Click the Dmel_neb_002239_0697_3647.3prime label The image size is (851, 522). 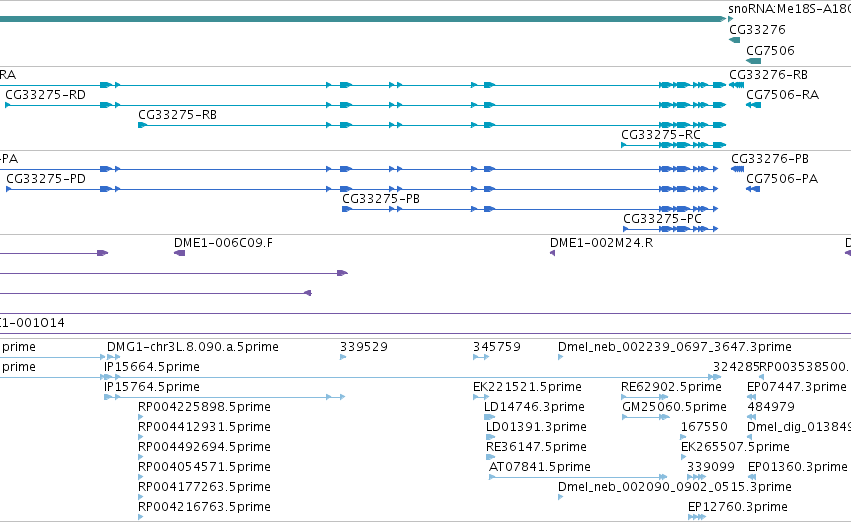tap(675, 347)
